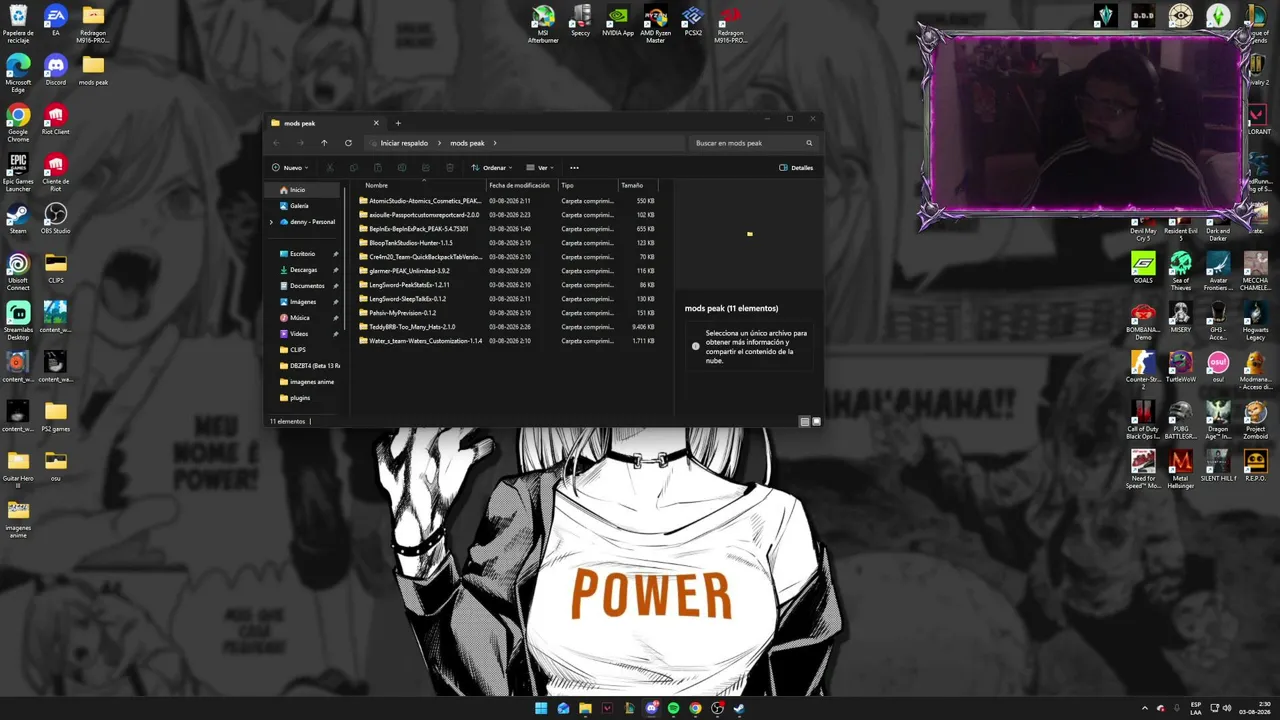
Task: Switch to details list view in status bar
Action: point(805,422)
